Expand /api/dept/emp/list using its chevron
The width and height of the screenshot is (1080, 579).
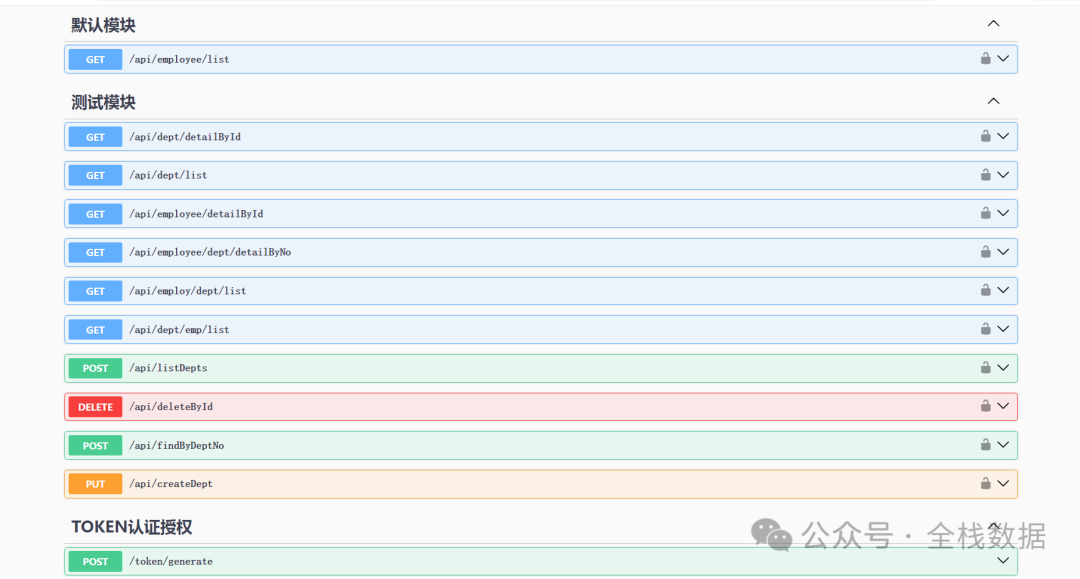click(x=1003, y=329)
